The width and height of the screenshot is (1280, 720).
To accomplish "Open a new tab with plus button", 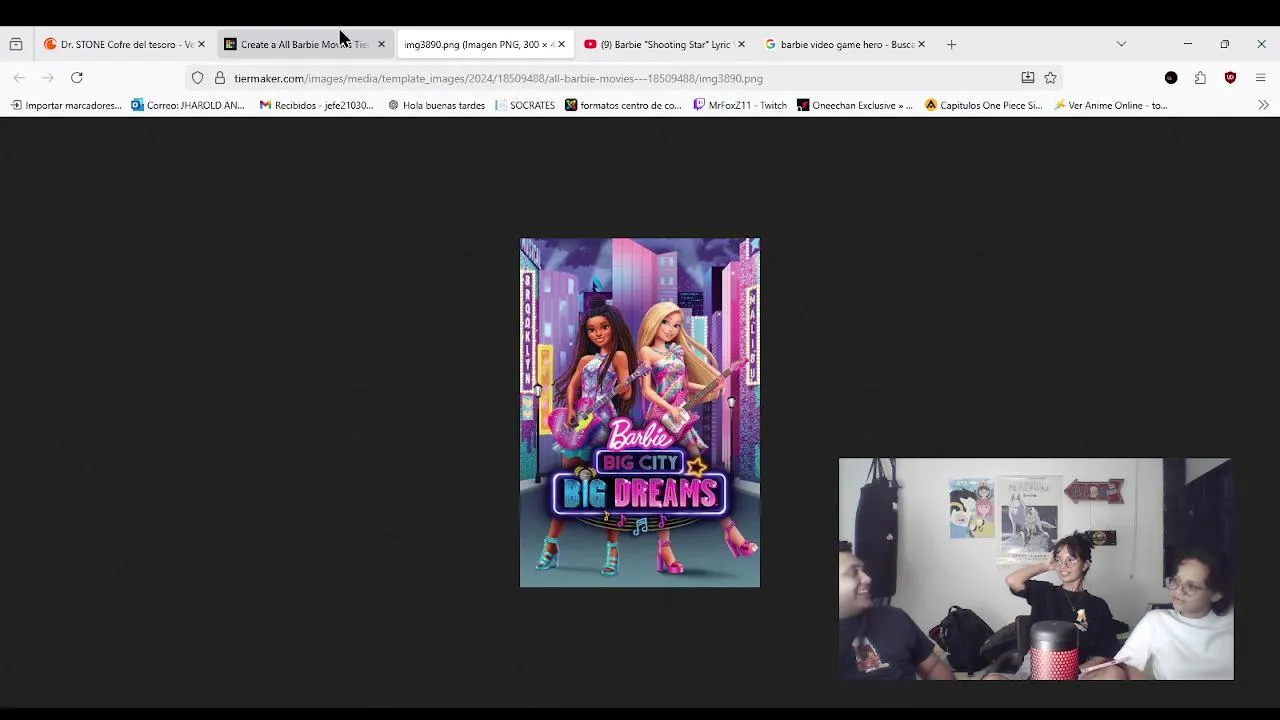I will (952, 44).
